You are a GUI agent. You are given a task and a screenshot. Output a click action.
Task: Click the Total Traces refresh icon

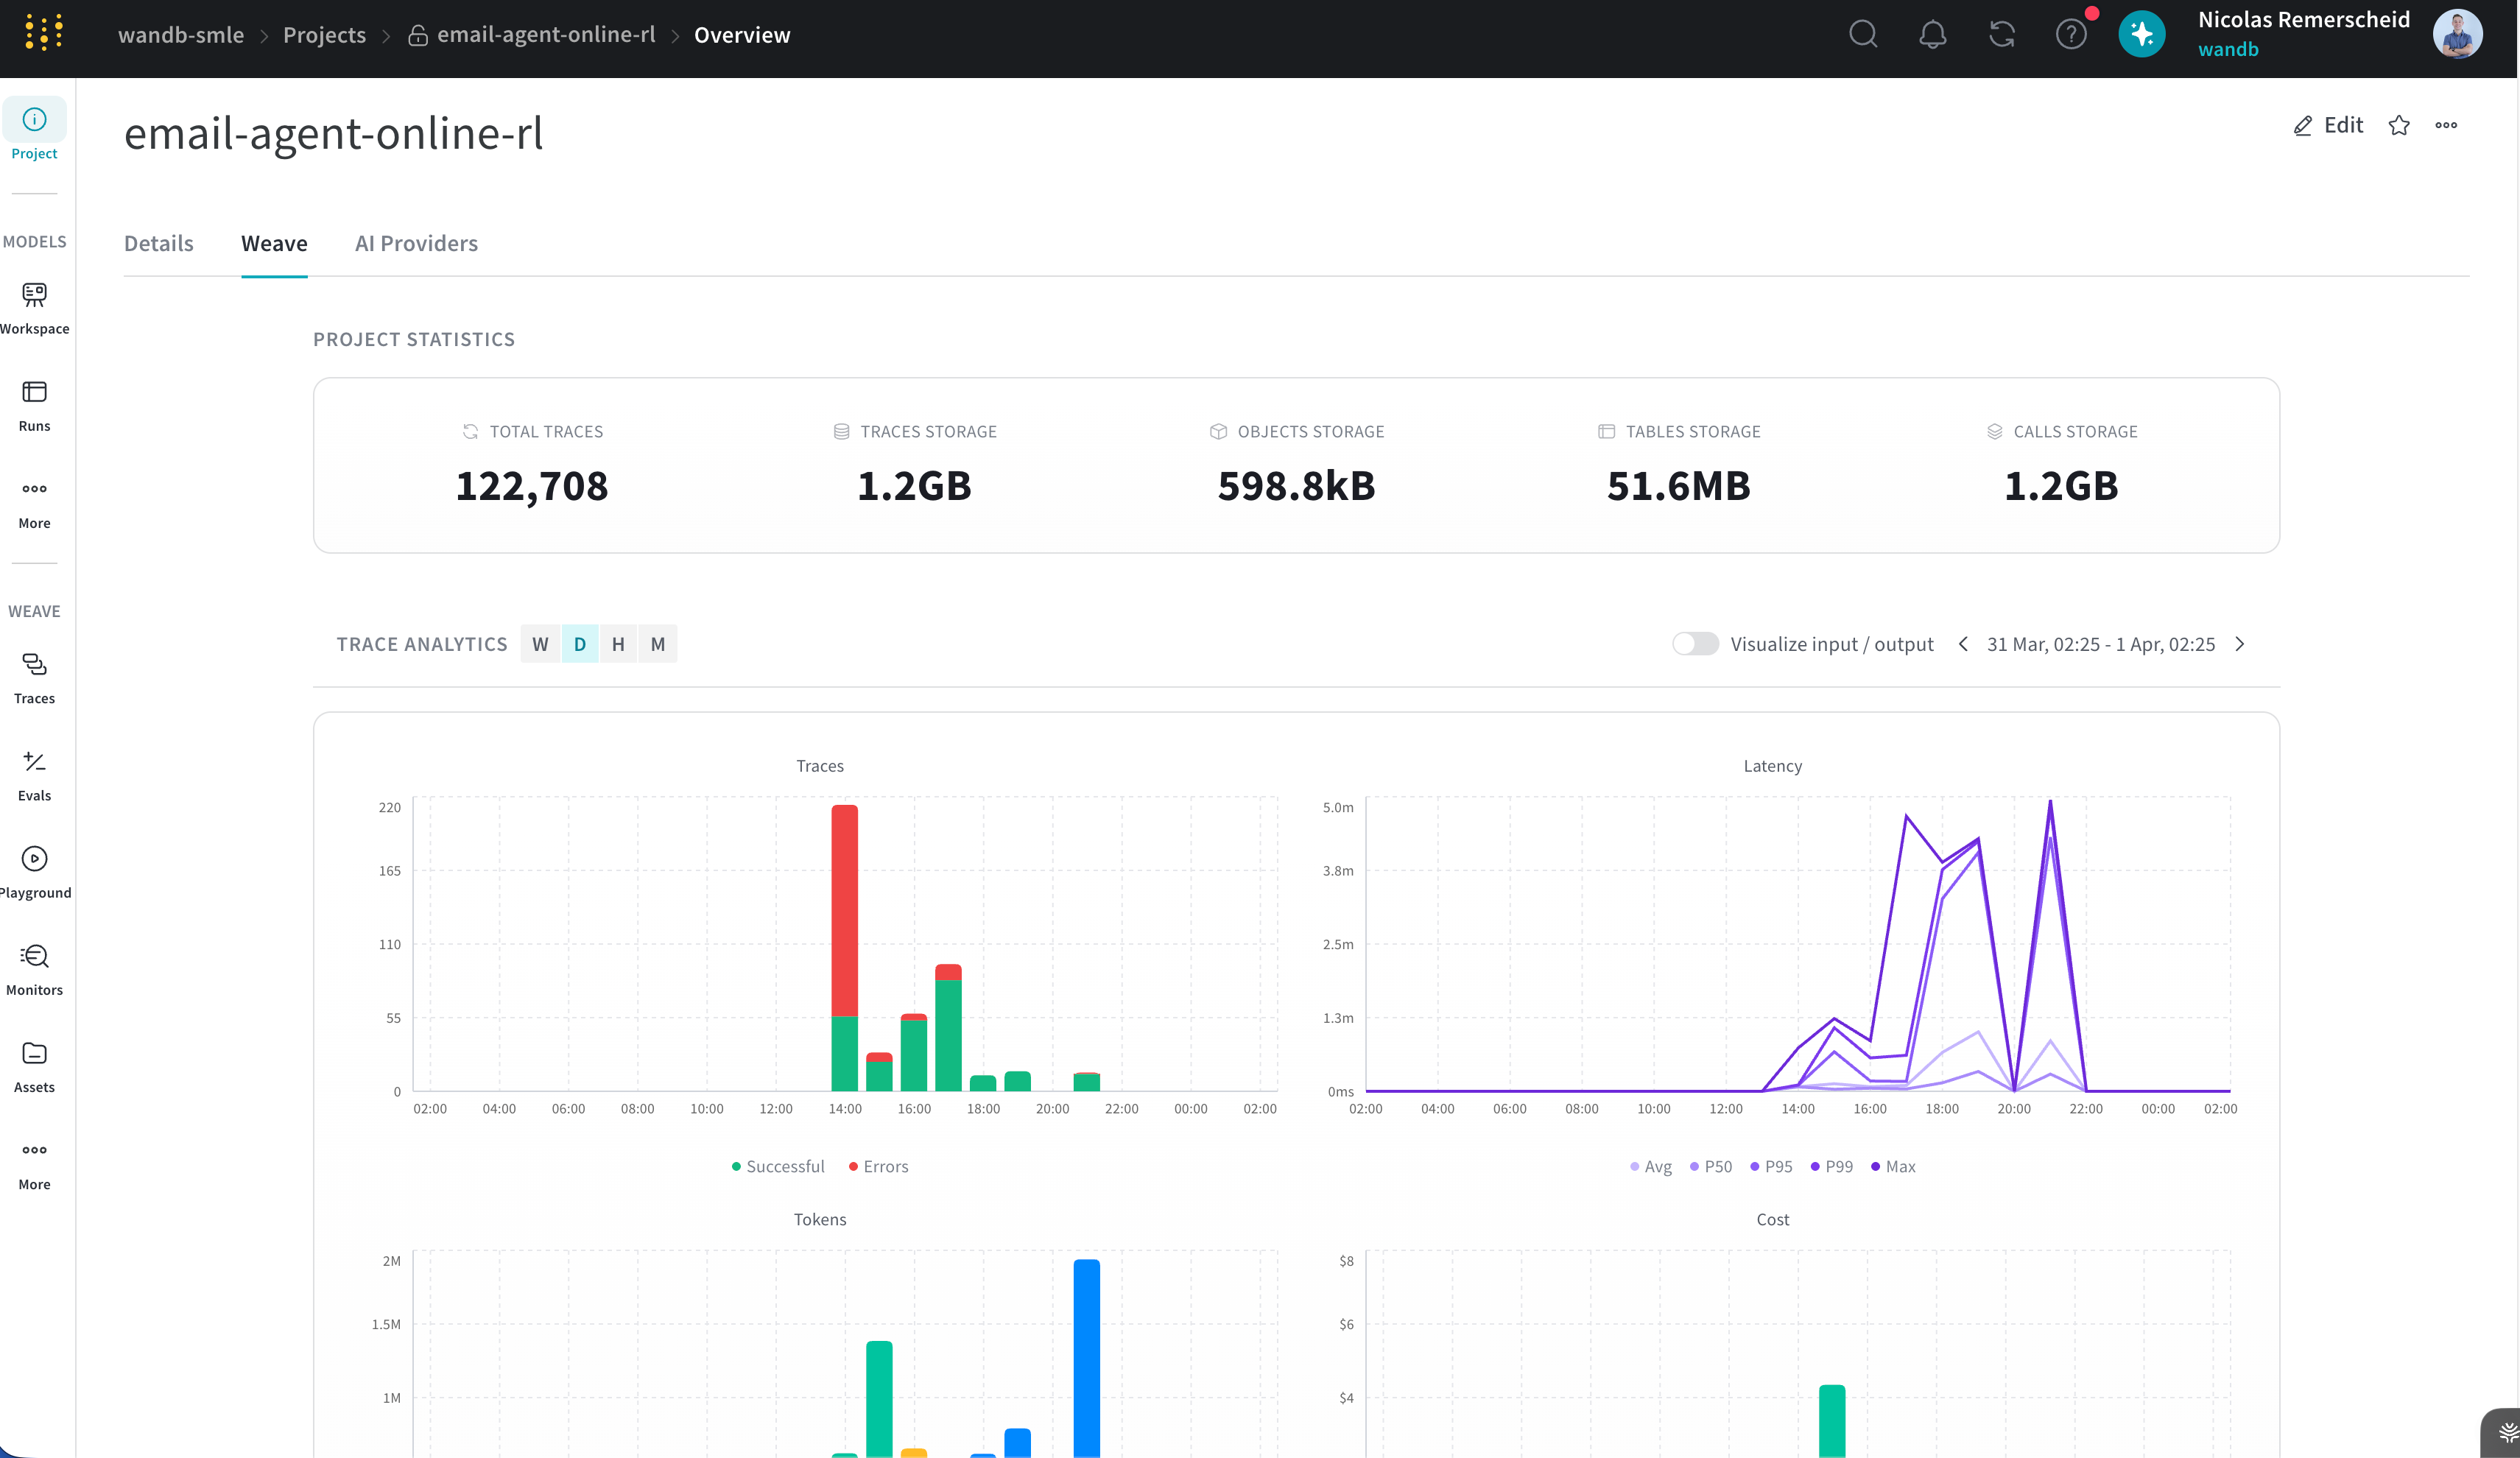click(470, 431)
